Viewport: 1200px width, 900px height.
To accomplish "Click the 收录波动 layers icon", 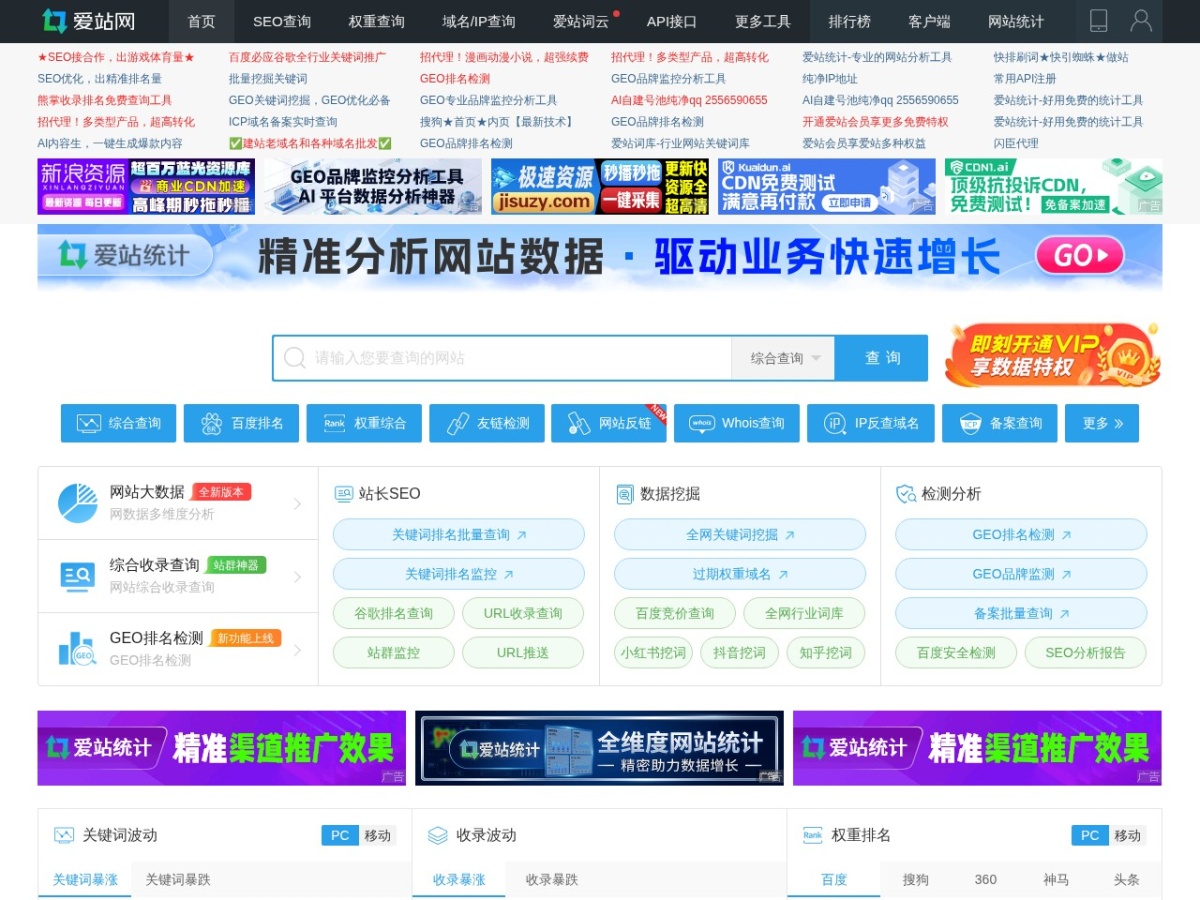I will (x=437, y=835).
